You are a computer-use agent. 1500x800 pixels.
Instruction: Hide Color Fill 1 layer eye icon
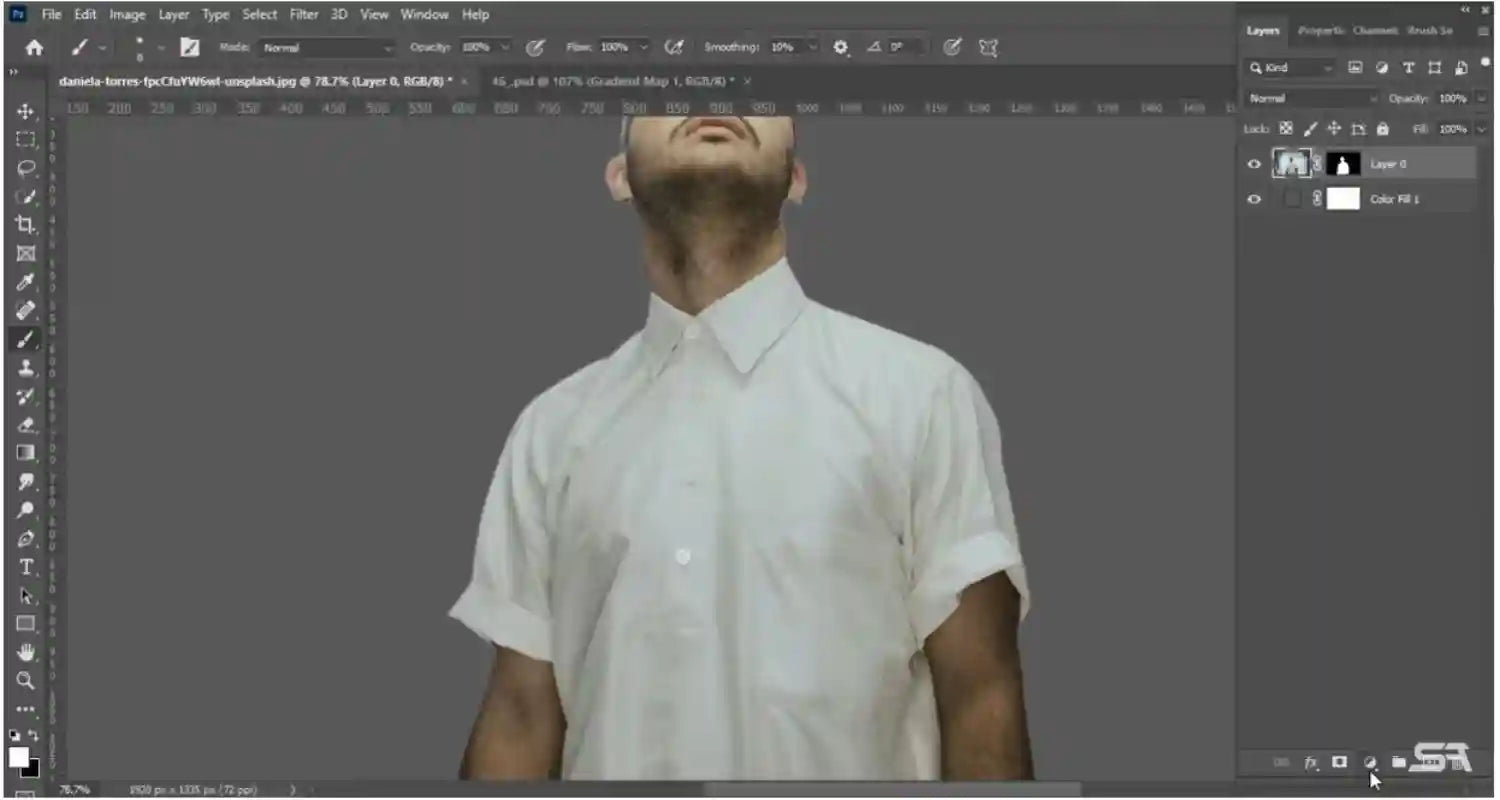click(x=1254, y=199)
